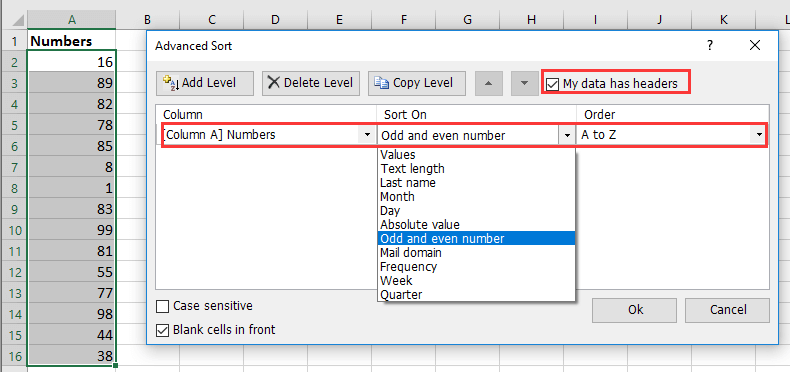Move level down with down arrow
The width and height of the screenshot is (790, 372).
pos(524,83)
